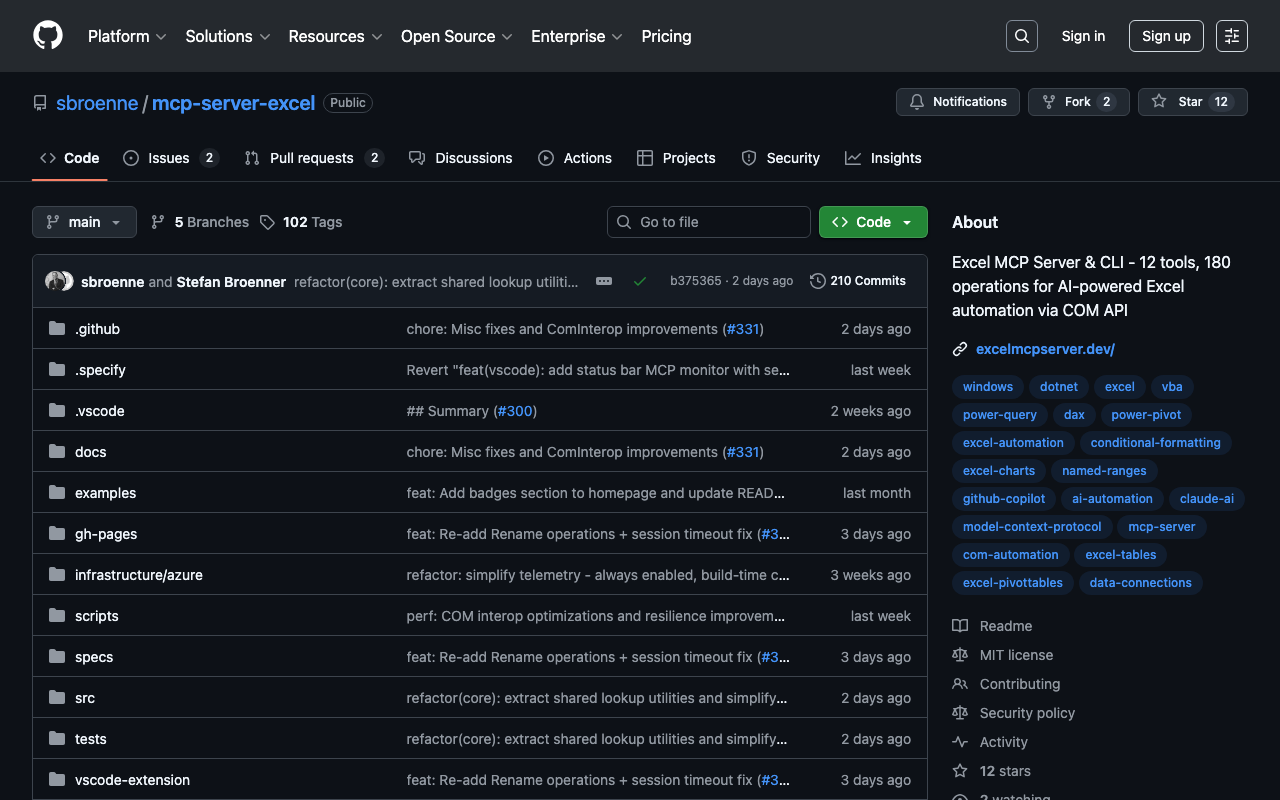Open the 210 Commits history link
1280x800 pixels.
[x=858, y=281]
